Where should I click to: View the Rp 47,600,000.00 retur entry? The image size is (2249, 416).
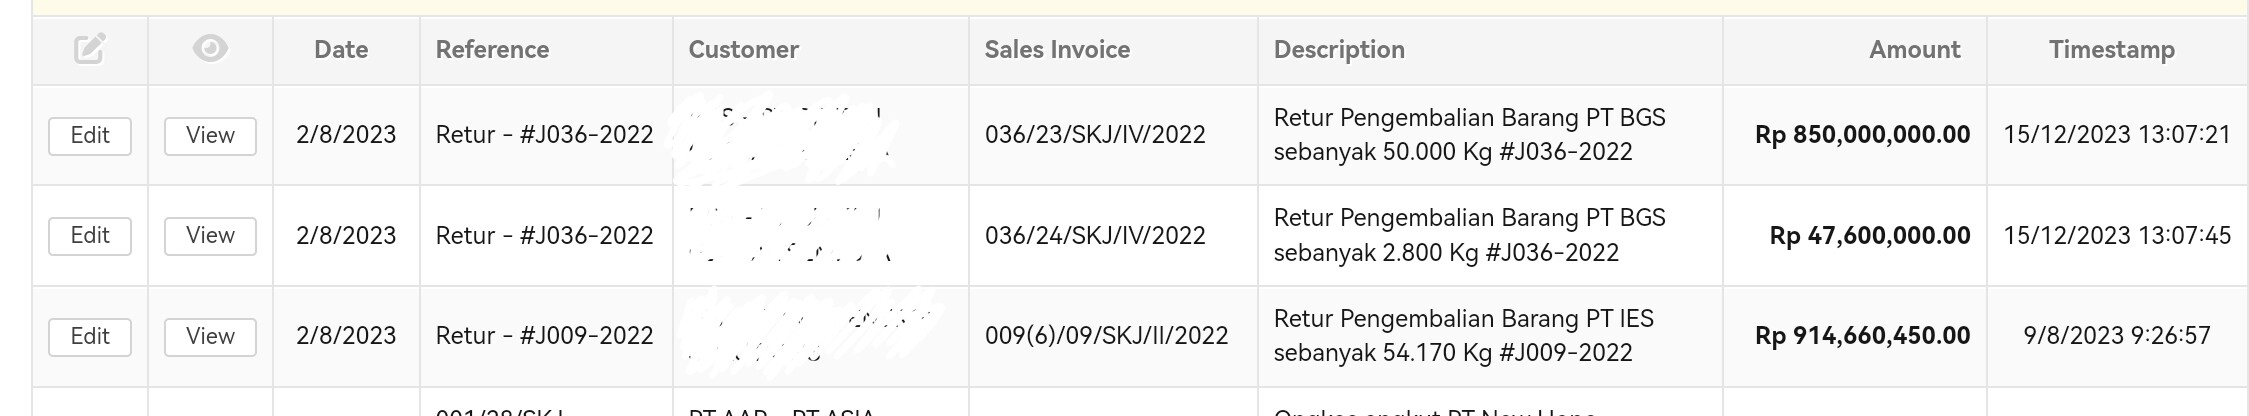[210, 236]
